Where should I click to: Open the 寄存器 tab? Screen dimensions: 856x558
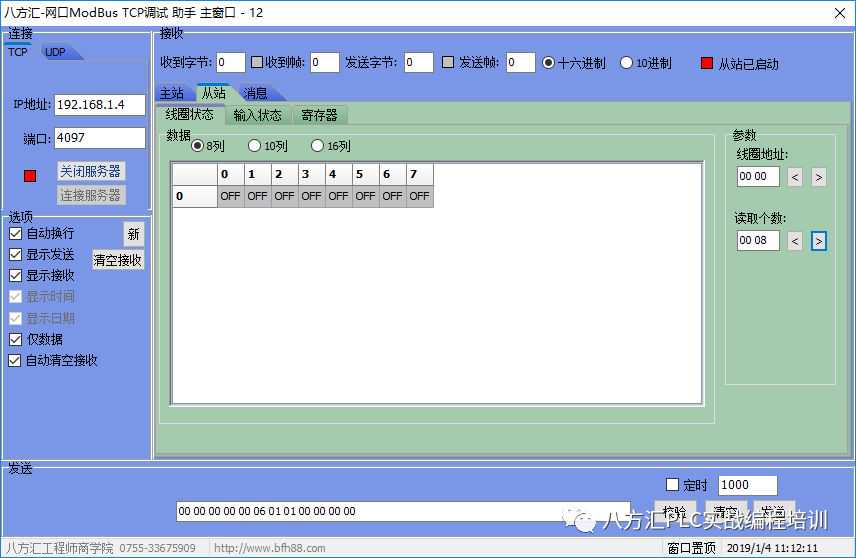tap(319, 115)
